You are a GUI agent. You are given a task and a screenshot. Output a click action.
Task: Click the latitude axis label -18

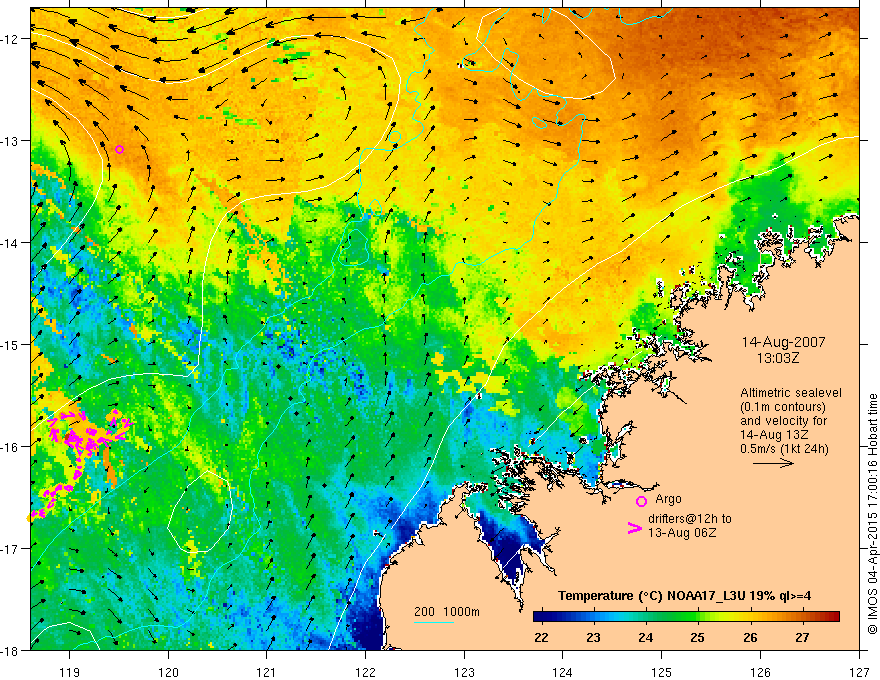coord(10,650)
